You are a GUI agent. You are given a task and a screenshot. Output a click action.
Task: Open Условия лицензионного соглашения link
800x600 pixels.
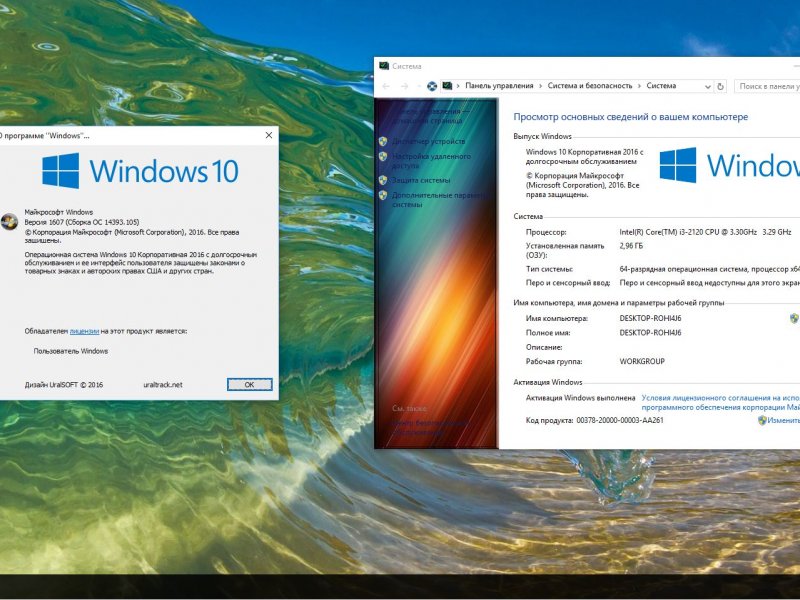pyautogui.click(x=720, y=403)
